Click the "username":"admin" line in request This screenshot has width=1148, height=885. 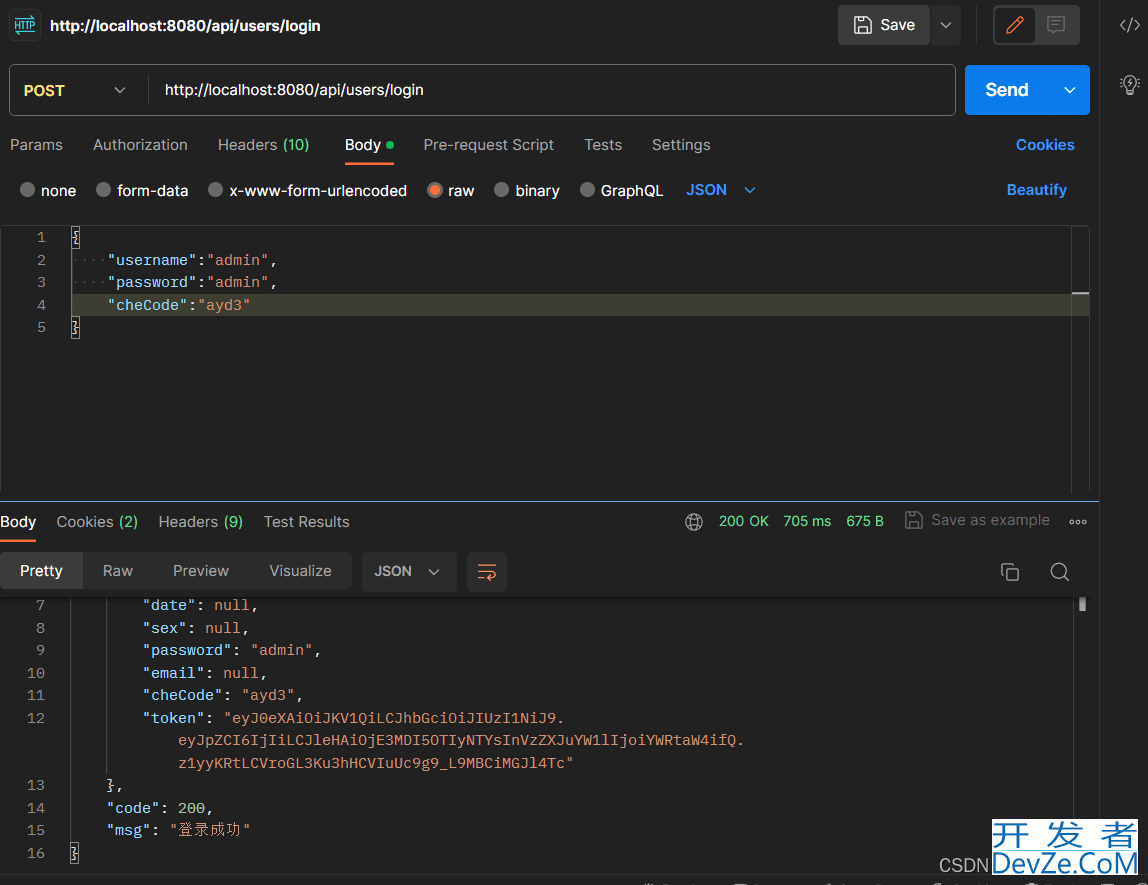pyautogui.click(x=193, y=261)
